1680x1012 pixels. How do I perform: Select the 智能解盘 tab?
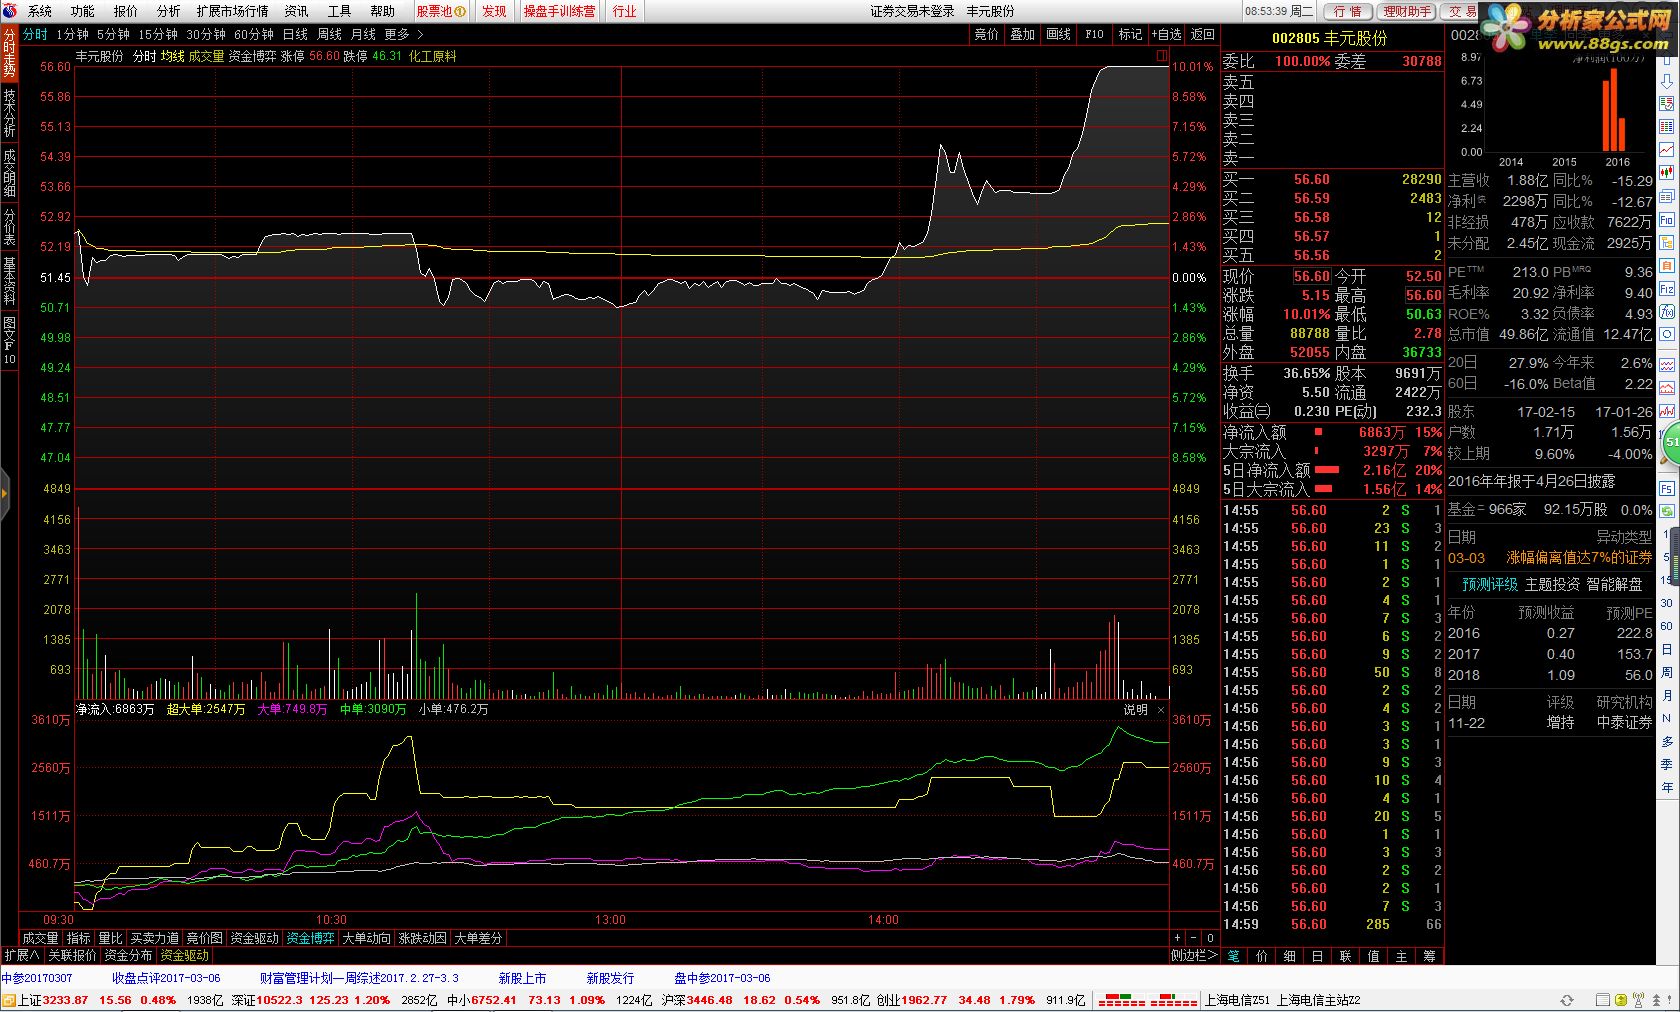click(x=1614, y=584)
